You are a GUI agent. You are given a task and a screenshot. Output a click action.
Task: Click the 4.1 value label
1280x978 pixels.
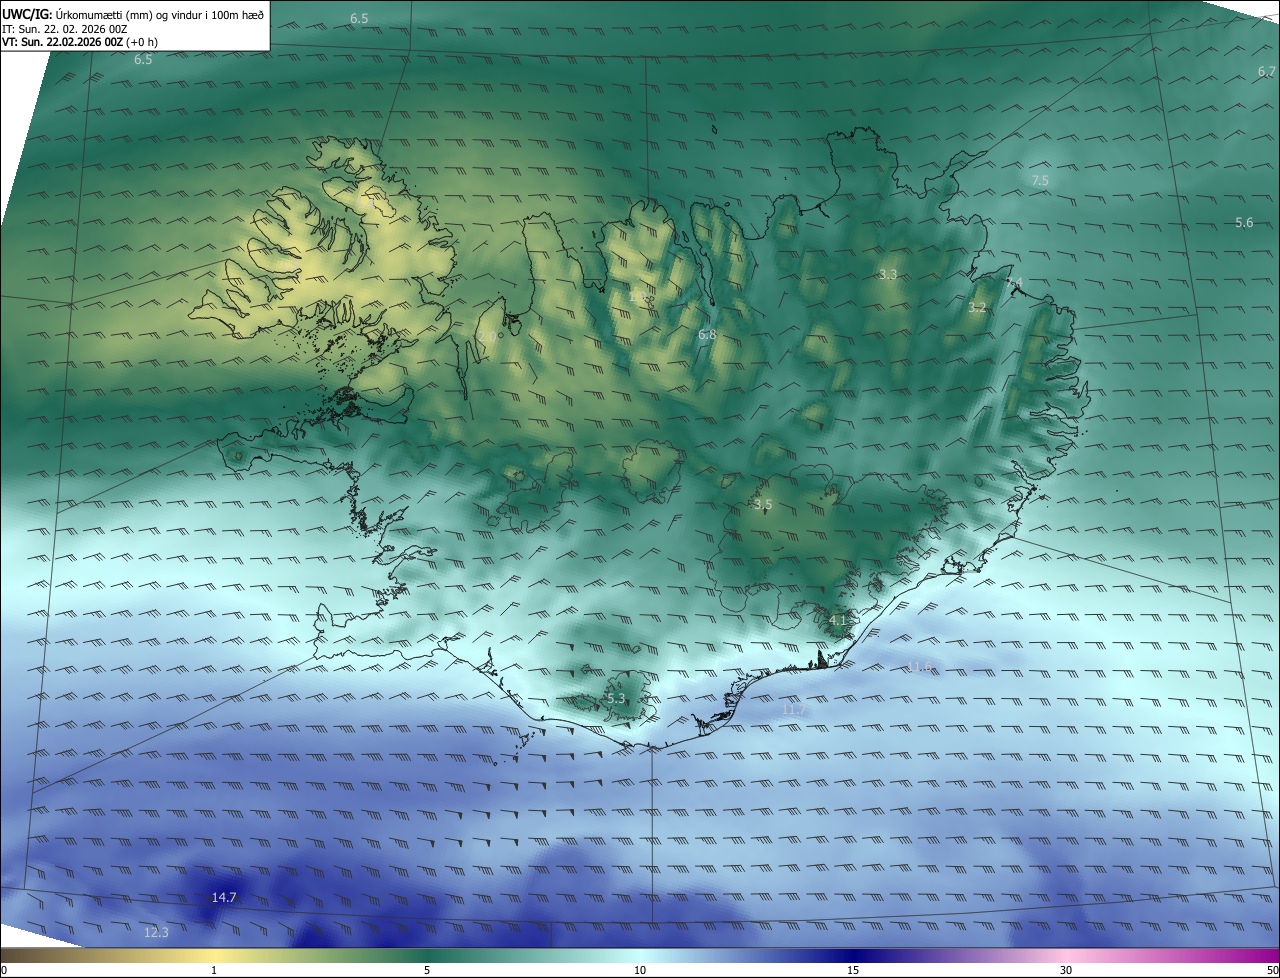[838, 621]
